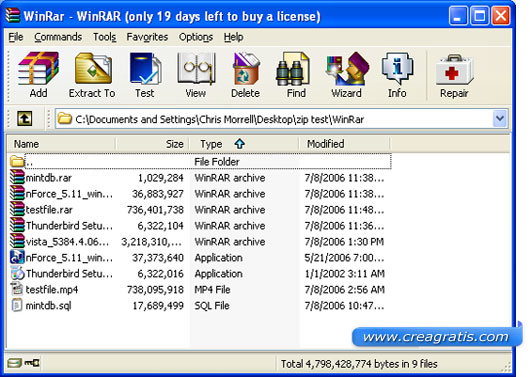Click the WinRAR title bar app icon

13,15
